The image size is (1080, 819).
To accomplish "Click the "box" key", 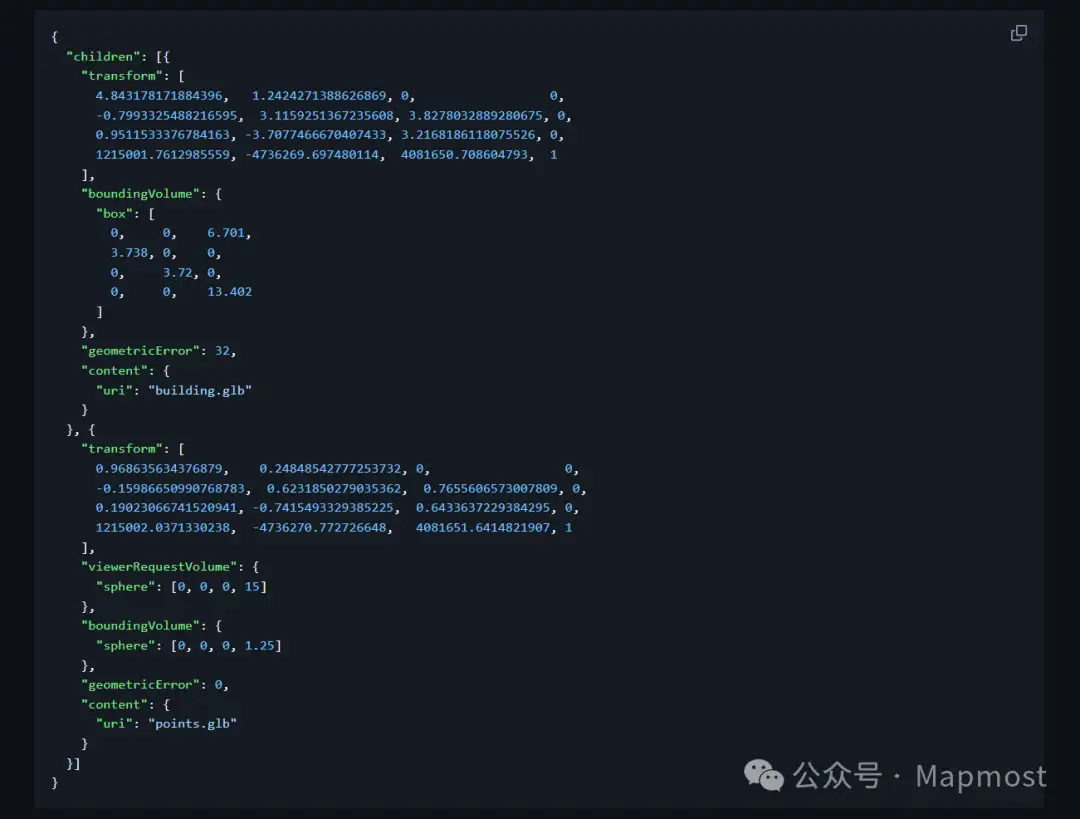I will click(x=114, y=214).
